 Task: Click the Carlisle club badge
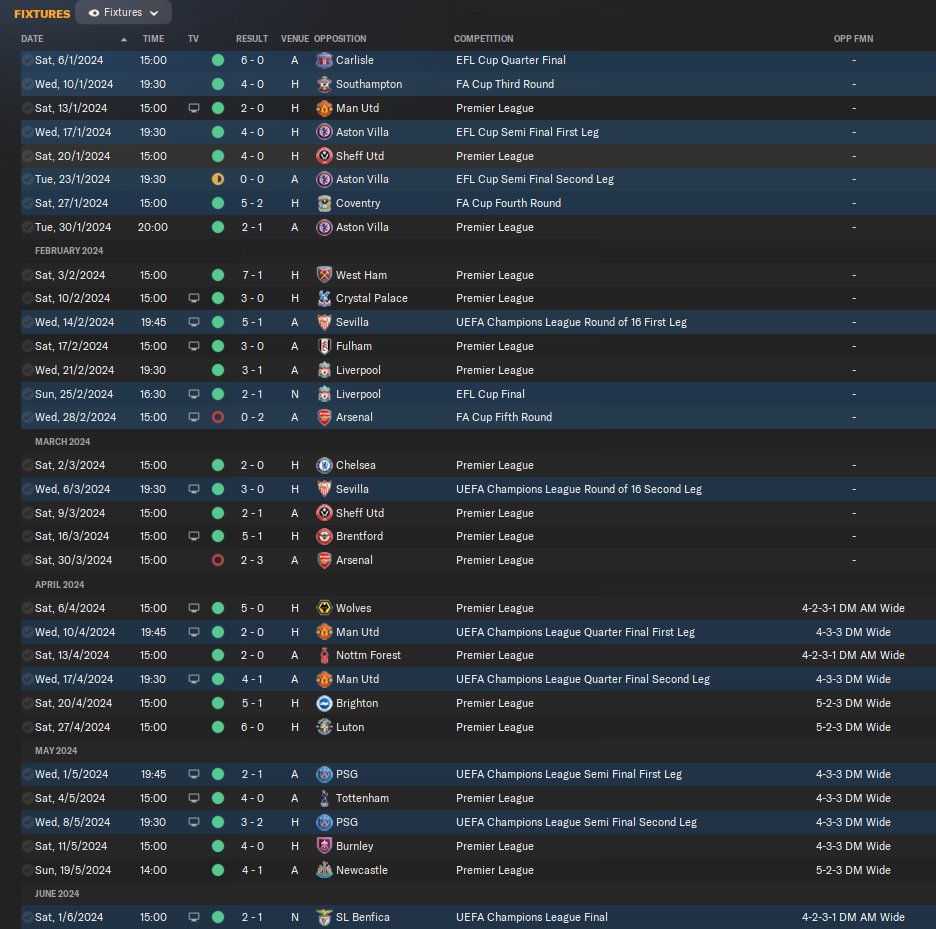(324, 60)
